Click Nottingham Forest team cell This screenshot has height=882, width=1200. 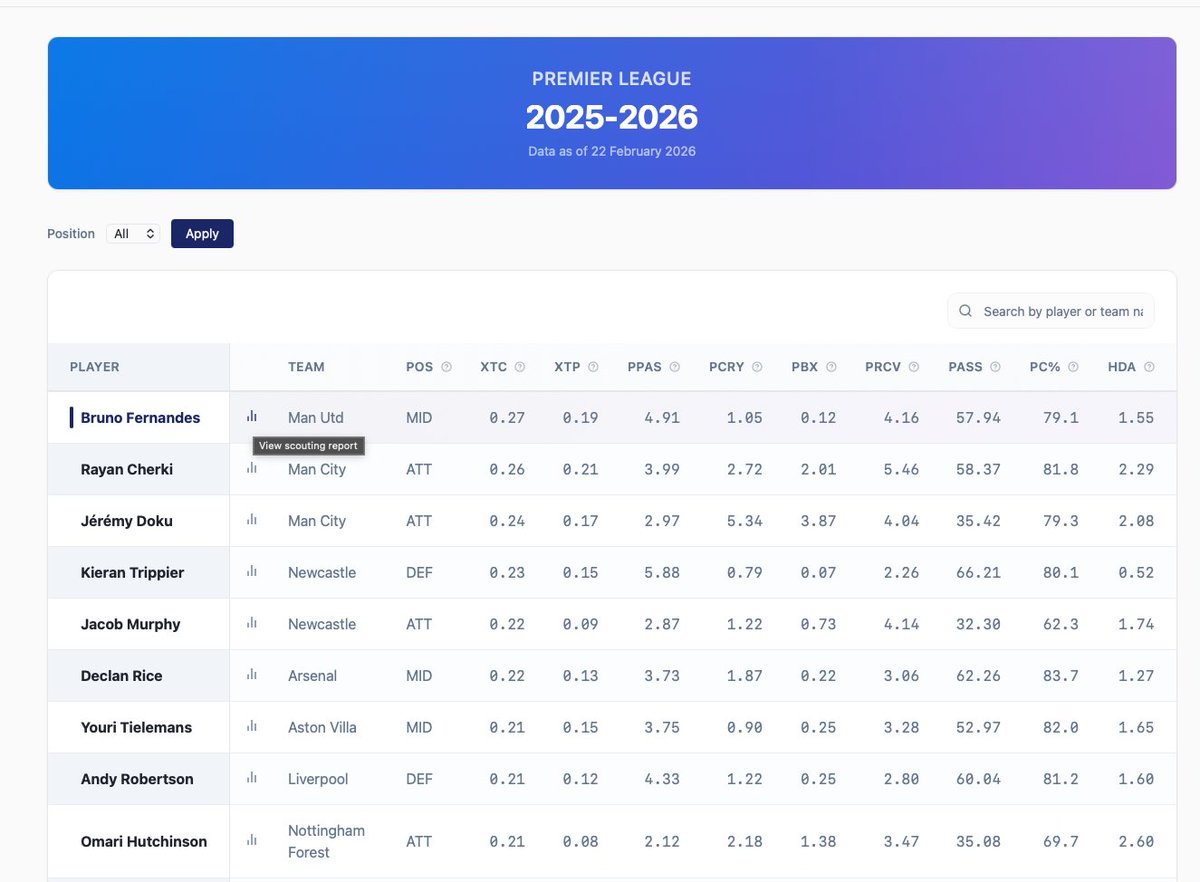[326, 841]
